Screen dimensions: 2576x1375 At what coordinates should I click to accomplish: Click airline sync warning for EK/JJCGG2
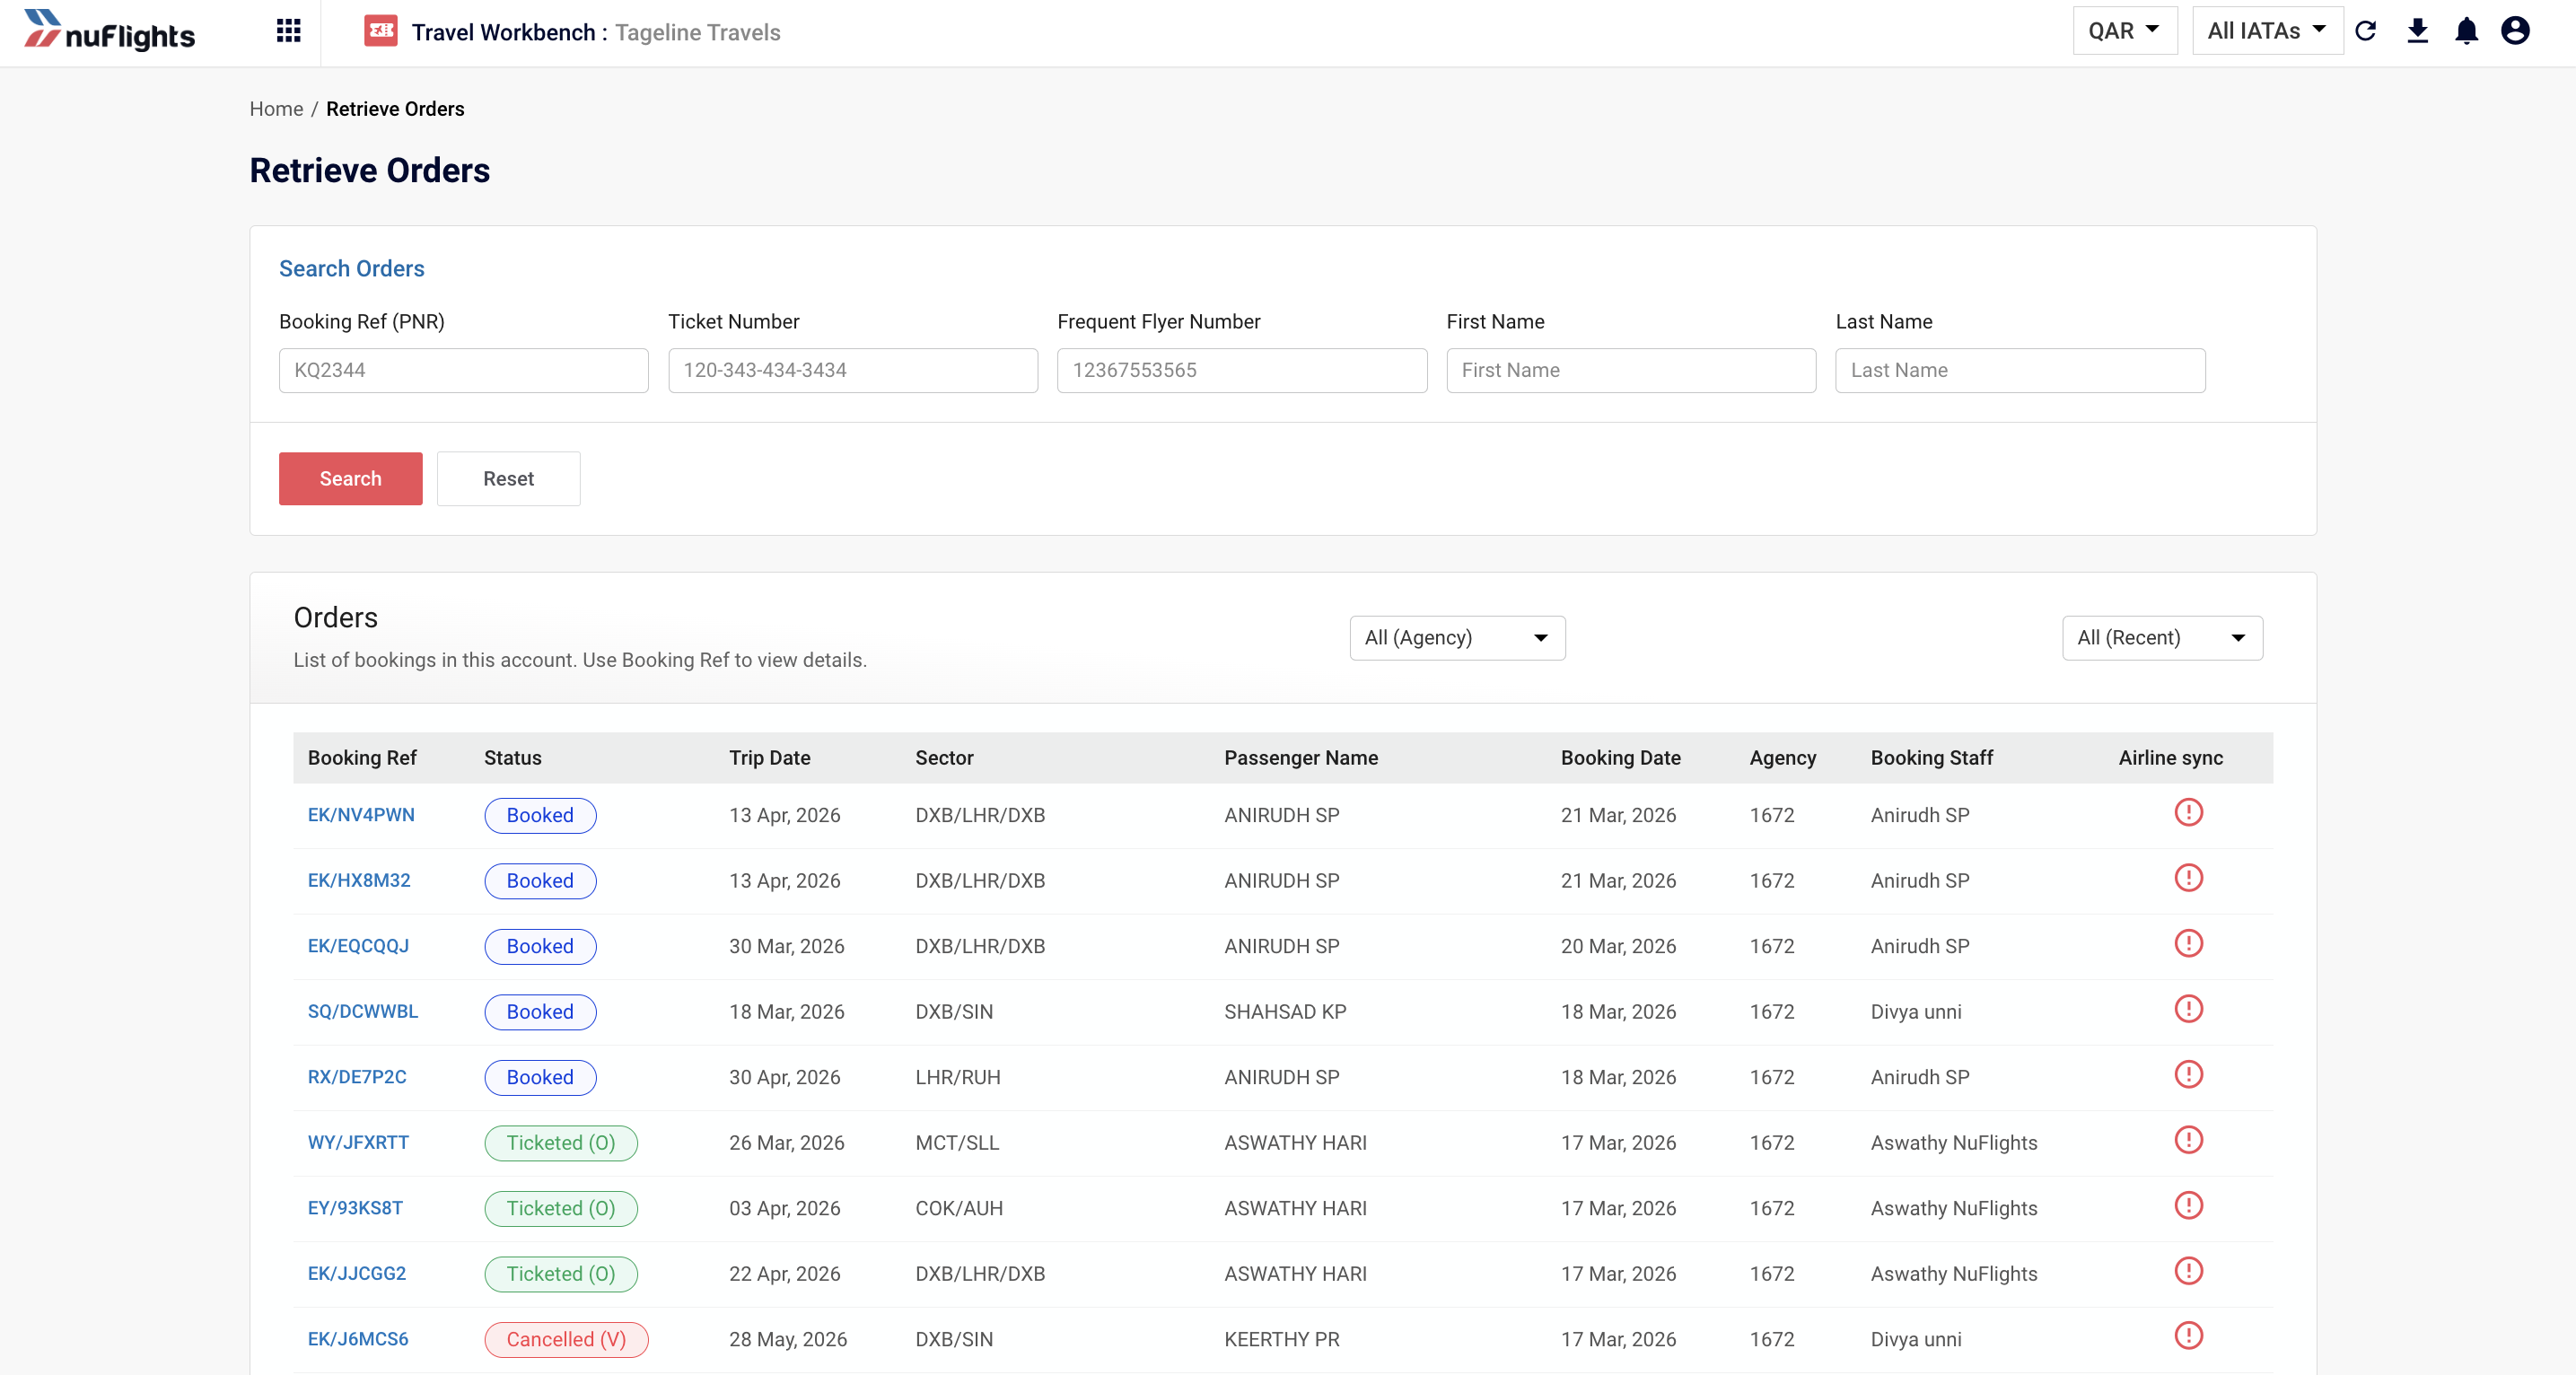coord(2188,1271)
